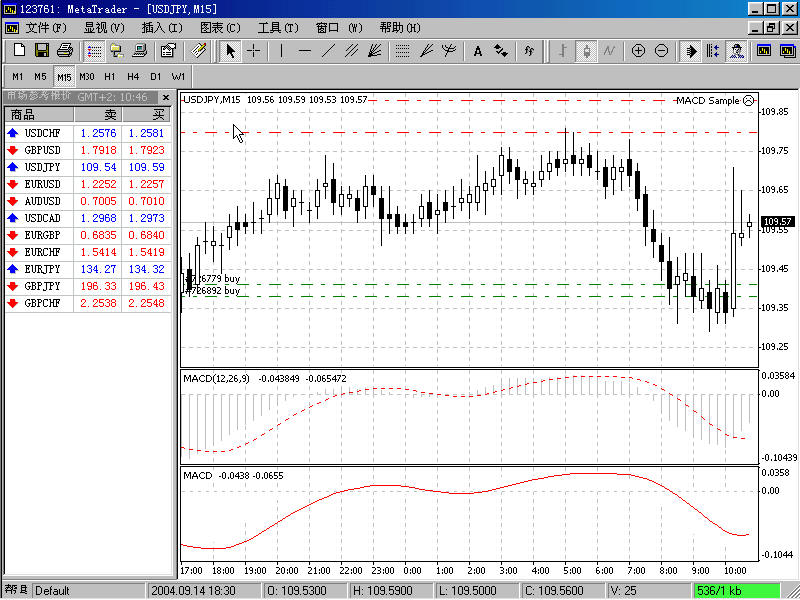Switch to H4 timeframe
Screen dimensions: 800x600
[133, 77]
